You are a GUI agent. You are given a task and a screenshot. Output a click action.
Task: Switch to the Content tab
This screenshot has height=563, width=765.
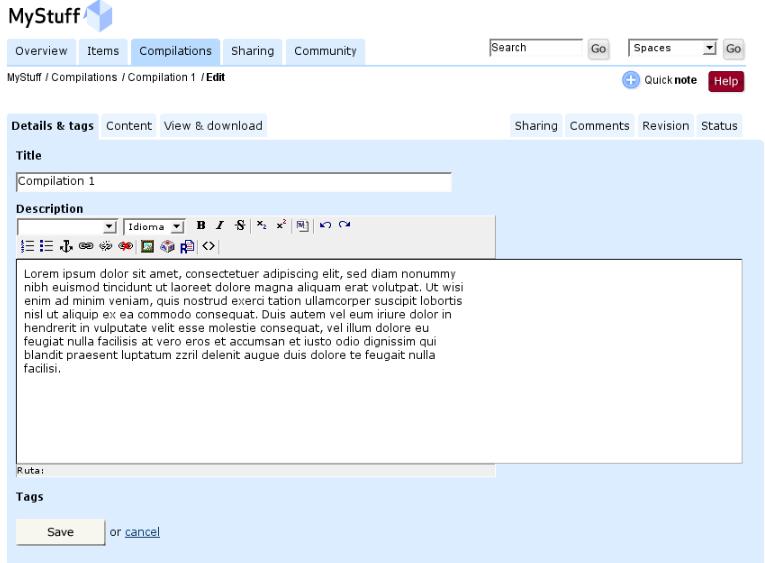[129, 126]
